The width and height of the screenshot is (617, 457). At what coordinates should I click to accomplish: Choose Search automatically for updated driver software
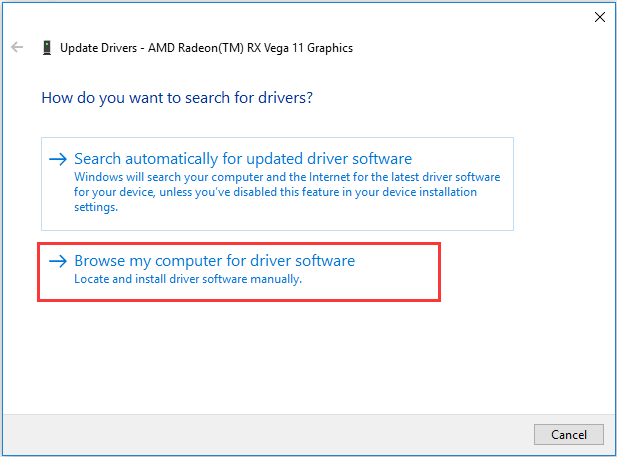pos(277,184)
